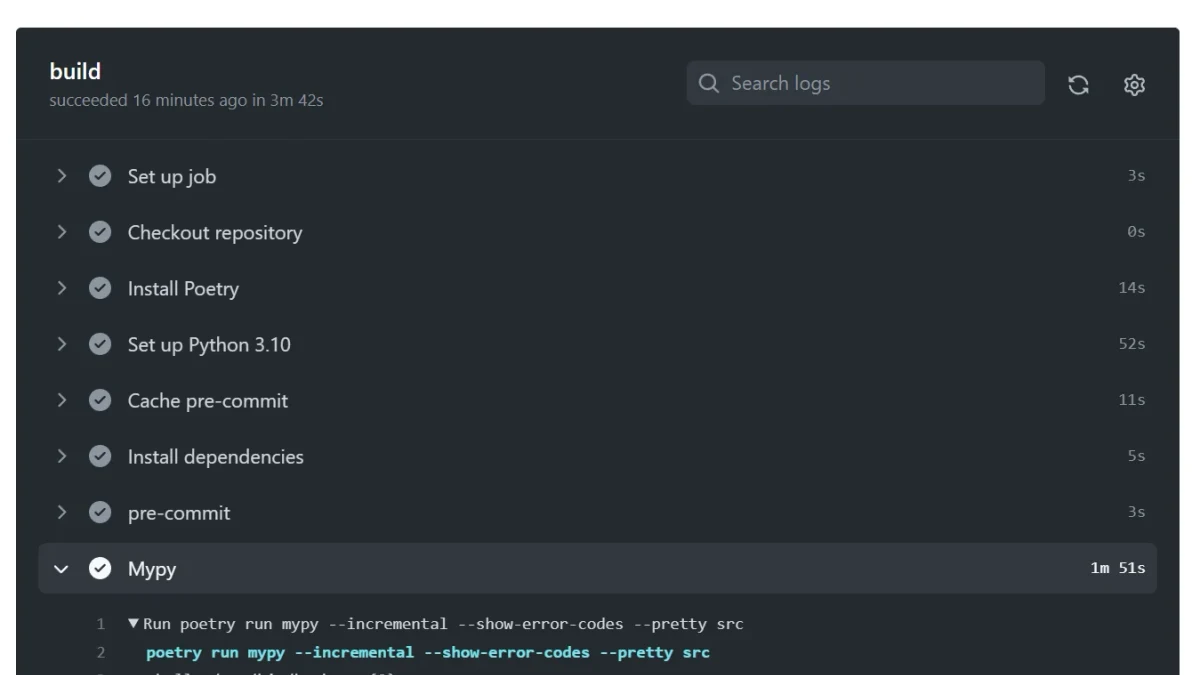
Task: Expand the Cache pre-commit step
Action: point(62,400)
